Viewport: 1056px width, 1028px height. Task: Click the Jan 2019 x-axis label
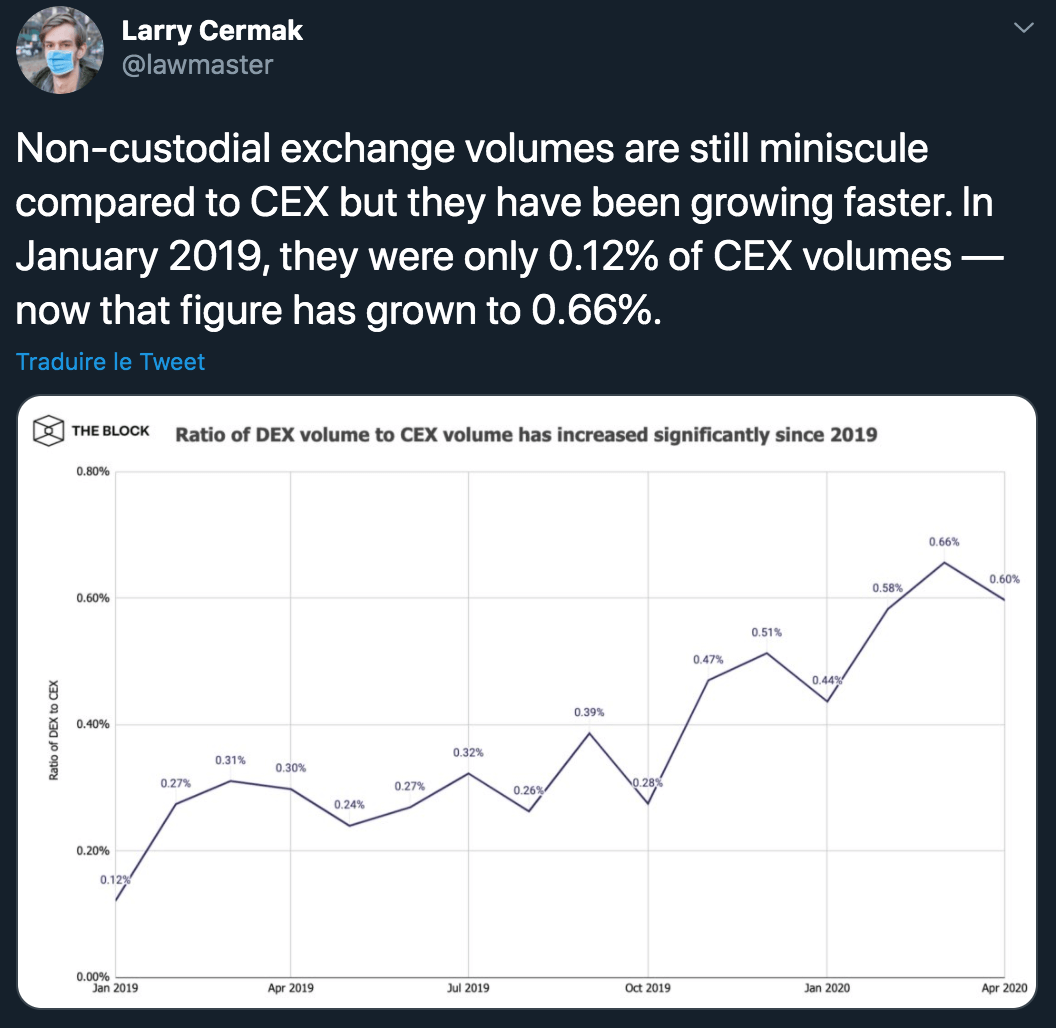(x=114, y=988)
